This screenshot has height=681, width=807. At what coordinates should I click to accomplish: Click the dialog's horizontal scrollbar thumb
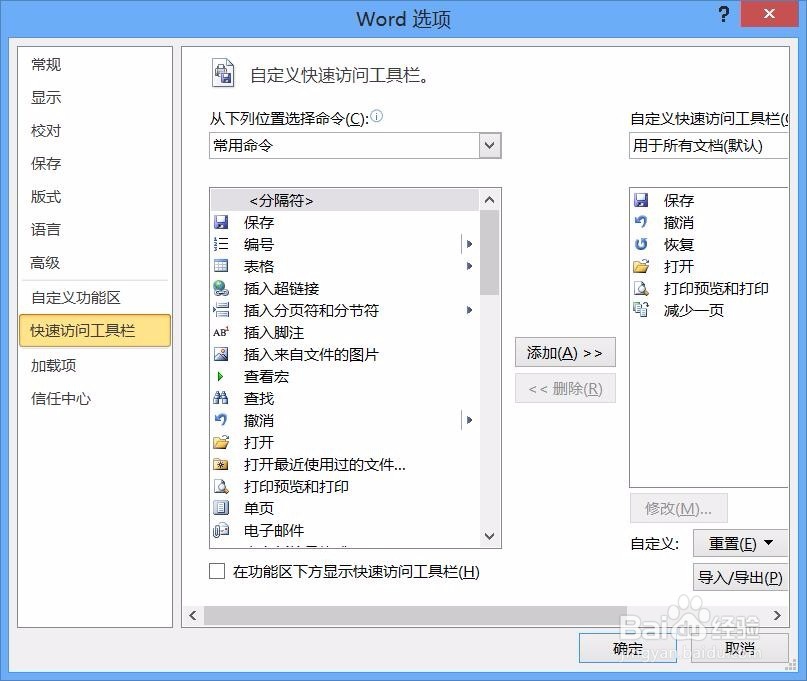pyautogui.click(x=415, y=615)
